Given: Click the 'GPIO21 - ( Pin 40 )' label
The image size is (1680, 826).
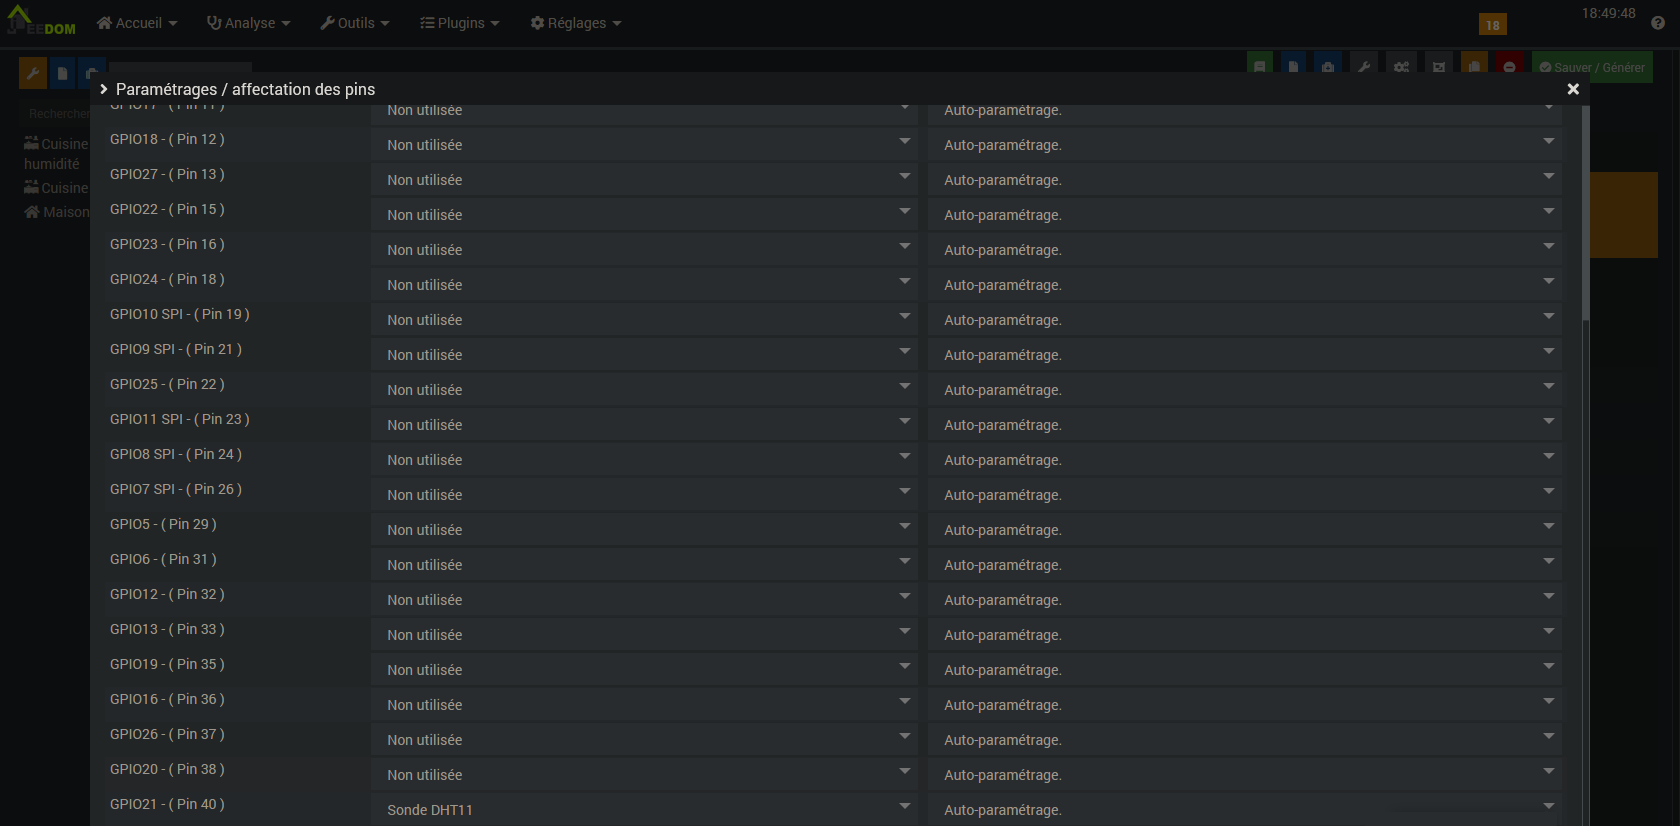Looking at the screenshot, I should click(167, 804).
